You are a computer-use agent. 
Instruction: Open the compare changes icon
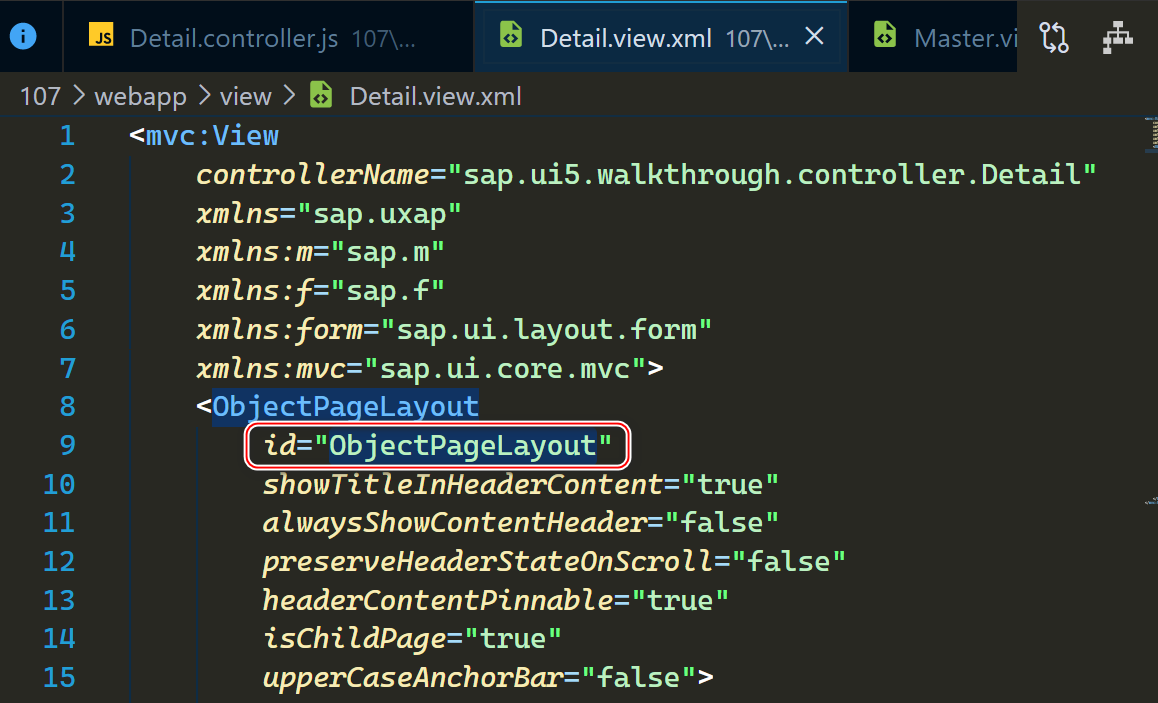coord(1054,37)
